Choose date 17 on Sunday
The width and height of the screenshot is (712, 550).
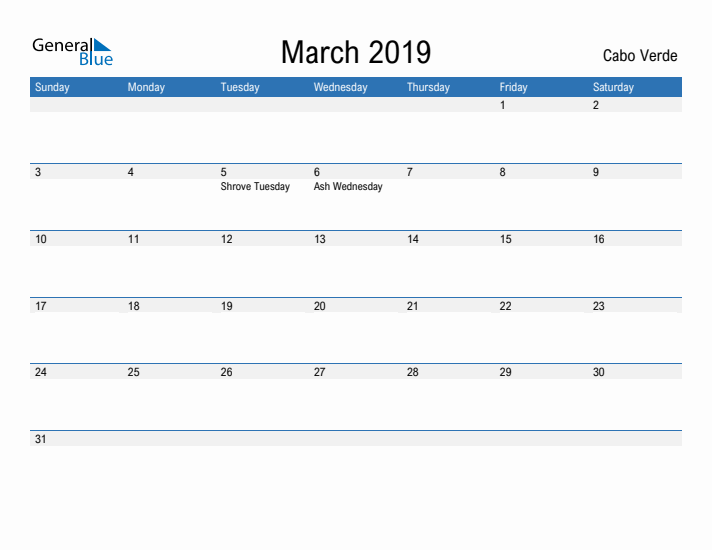pos(41,306)
